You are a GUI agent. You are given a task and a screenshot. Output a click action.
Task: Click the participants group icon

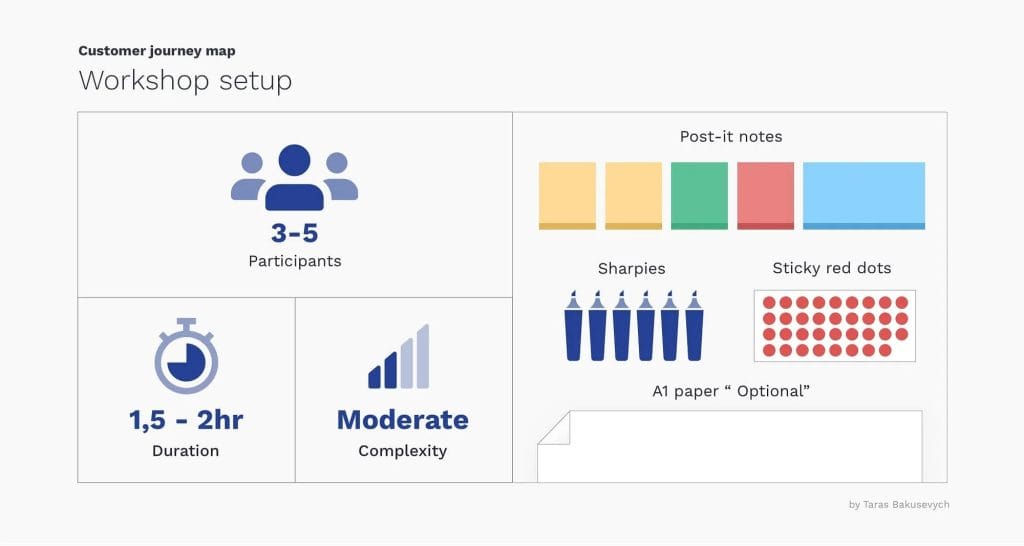pos(294,177)
